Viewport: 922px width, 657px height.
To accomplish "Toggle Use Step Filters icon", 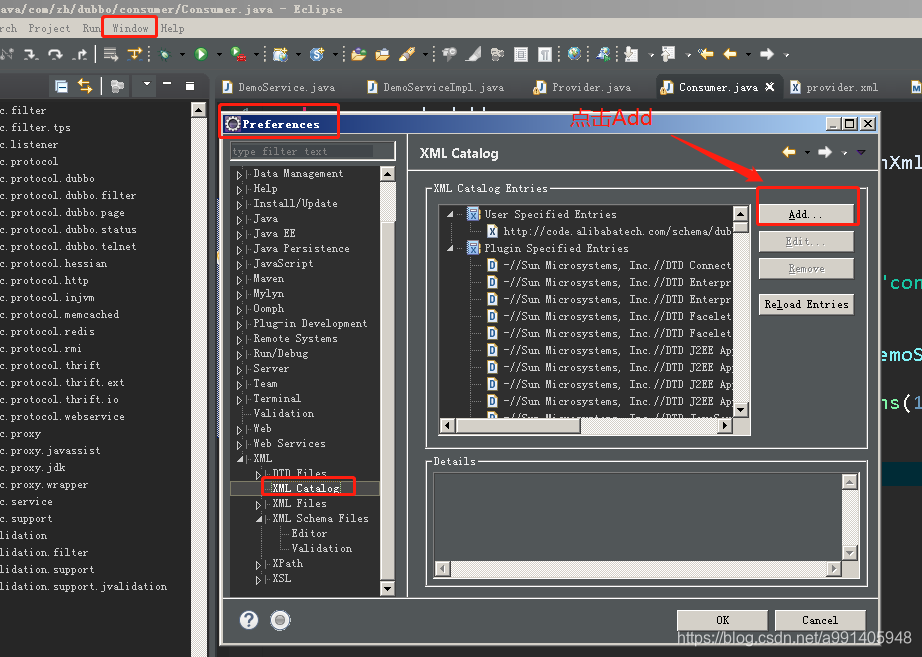I will 135,54.
